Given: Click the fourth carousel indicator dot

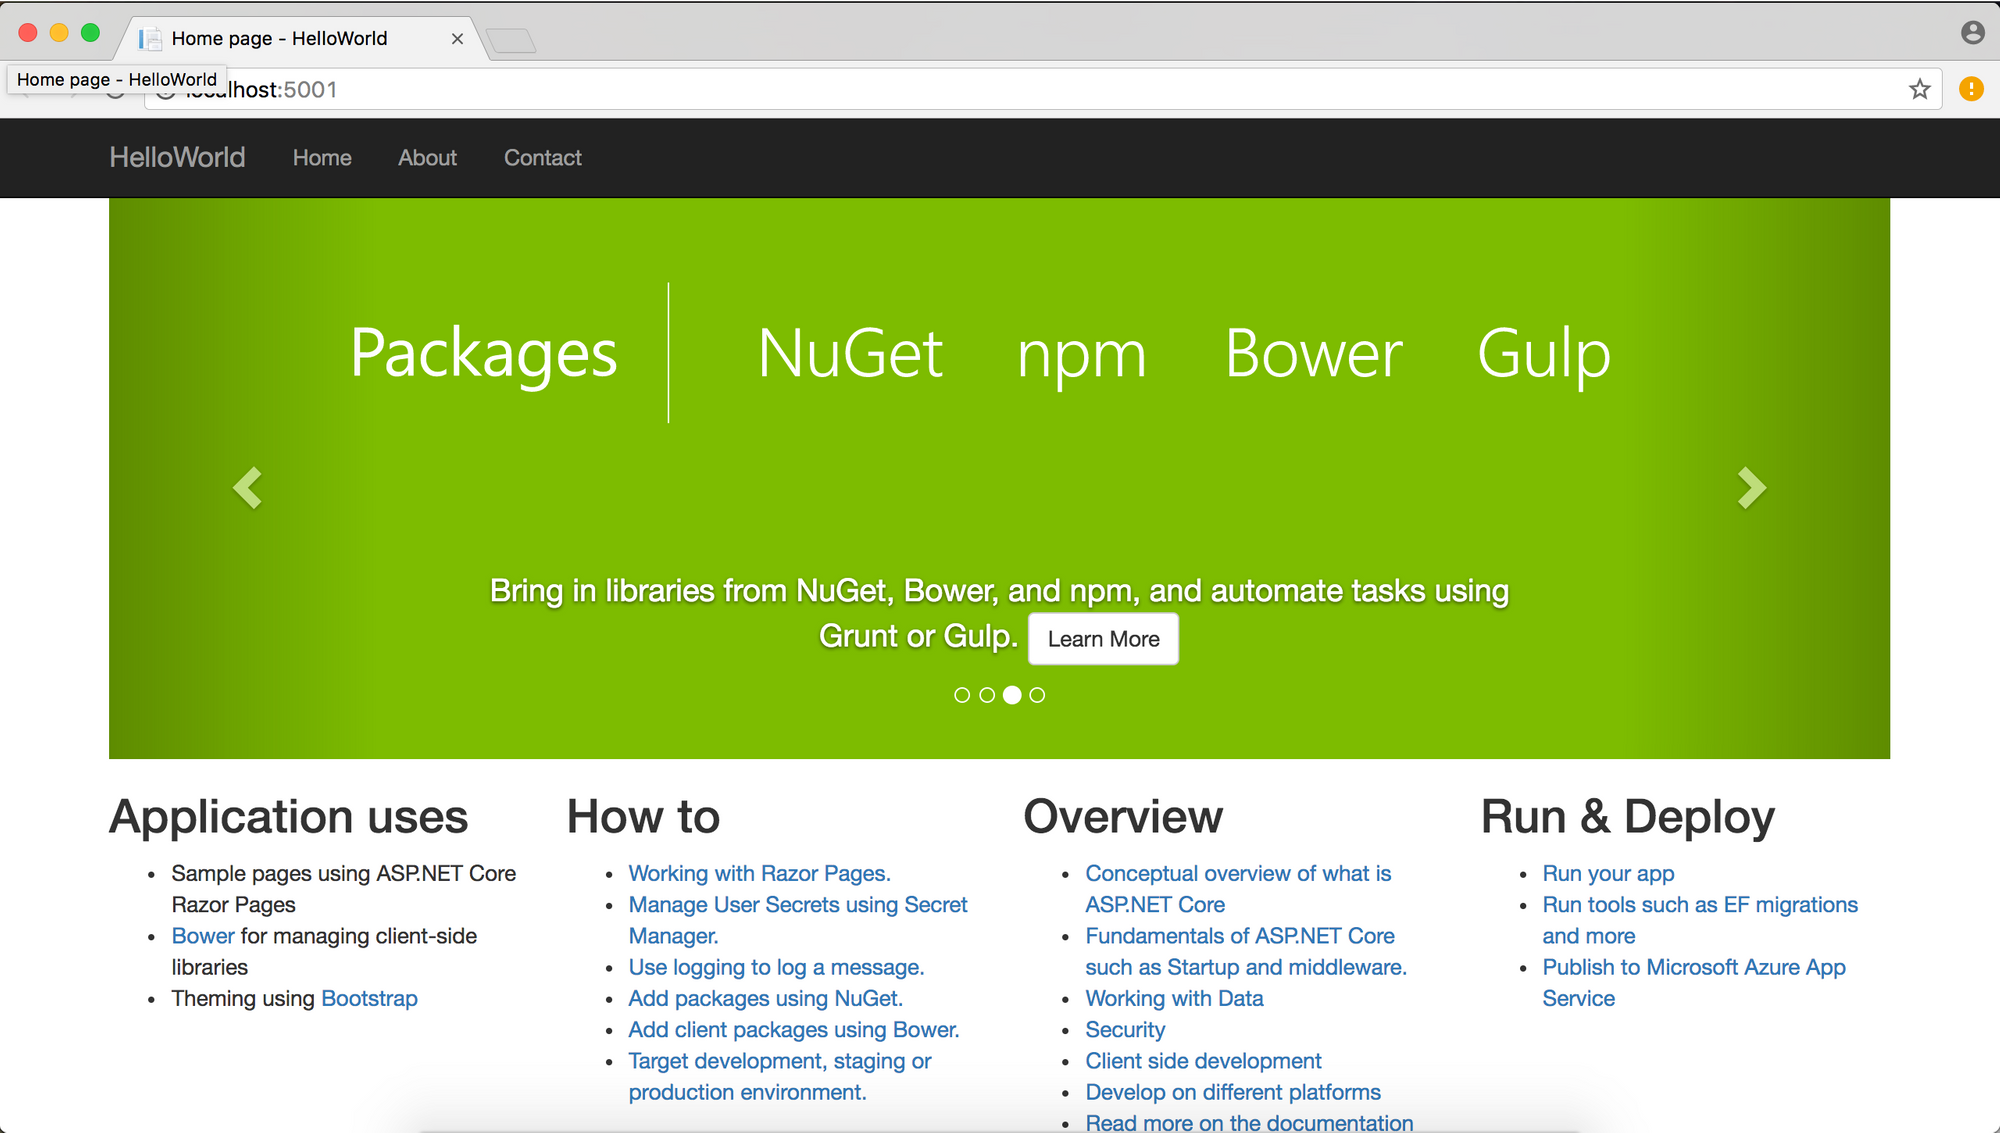Looking at the screenshot, I should 1038,695.
